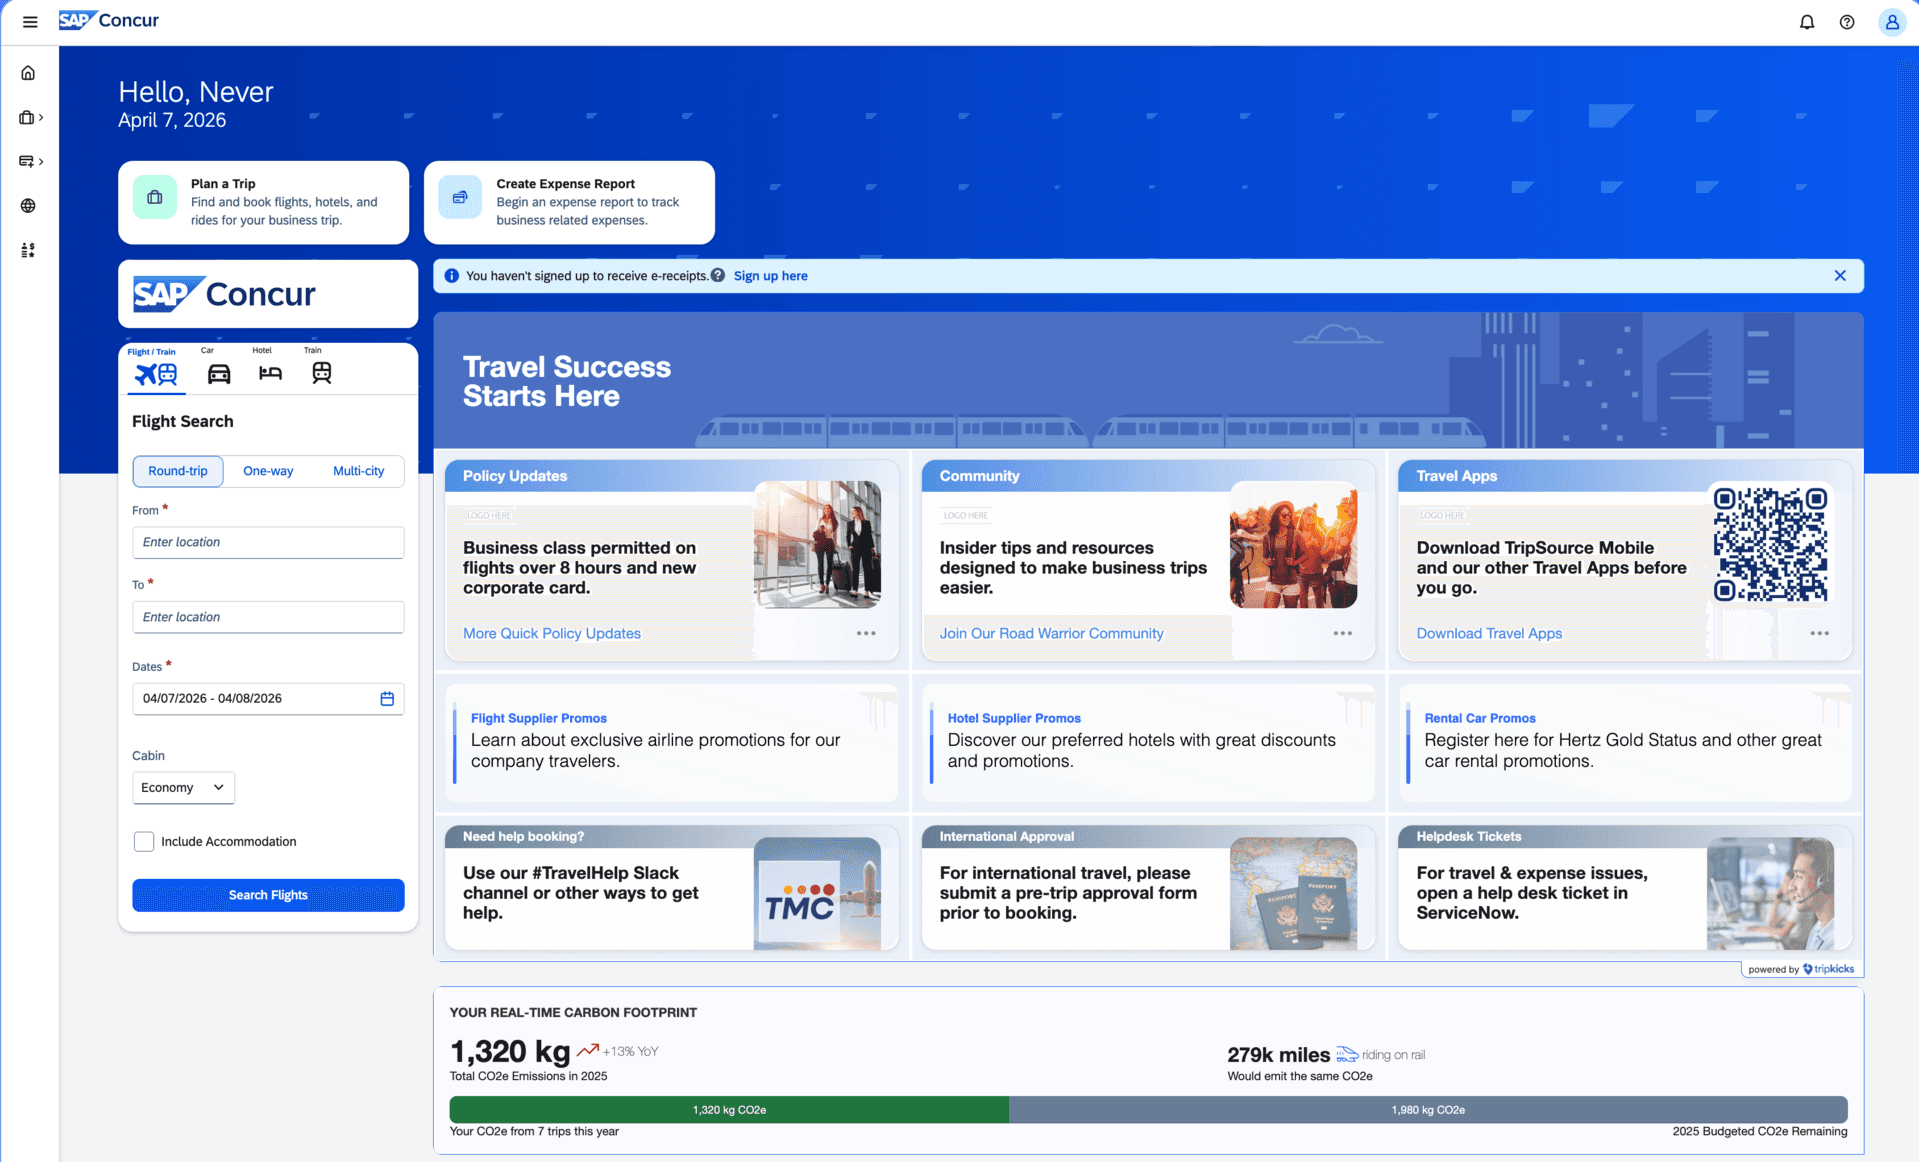Click the Travel Apps QR code
Viewport: 1919px width, 1162px height.
[1770, 544]
